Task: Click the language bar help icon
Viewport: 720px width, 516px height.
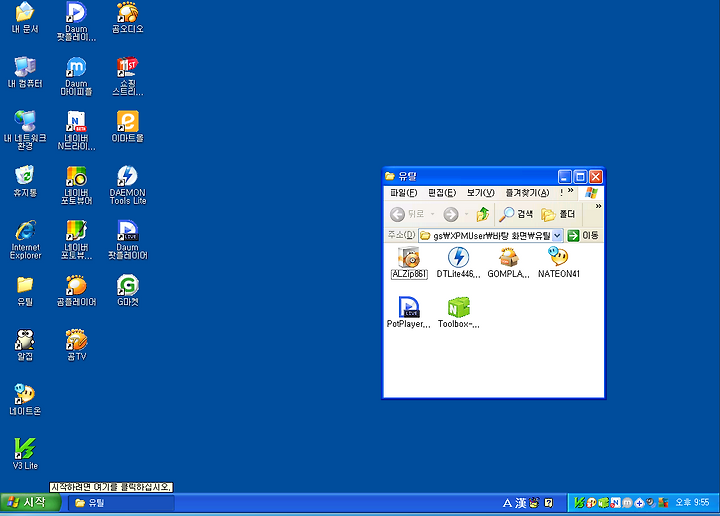Action: [x=549, y=503]
